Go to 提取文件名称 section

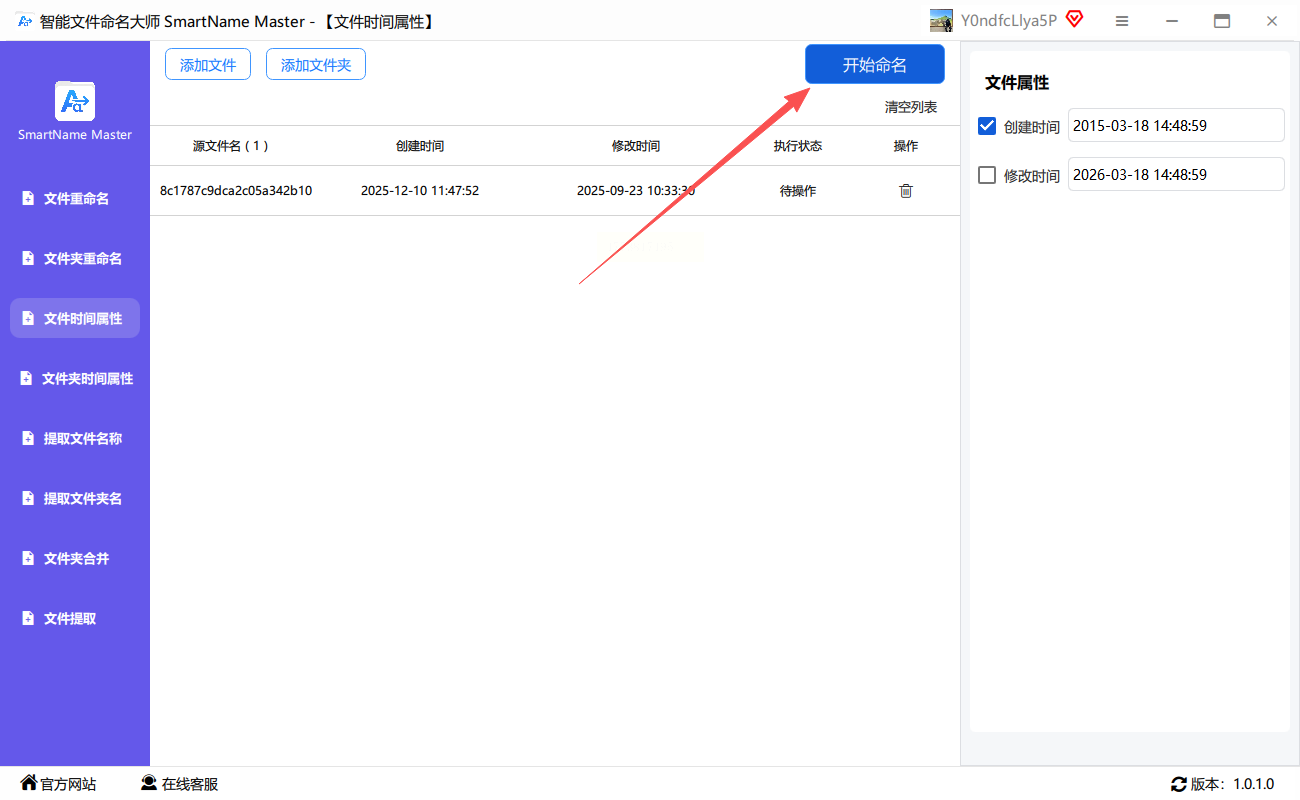click(75, 439)
